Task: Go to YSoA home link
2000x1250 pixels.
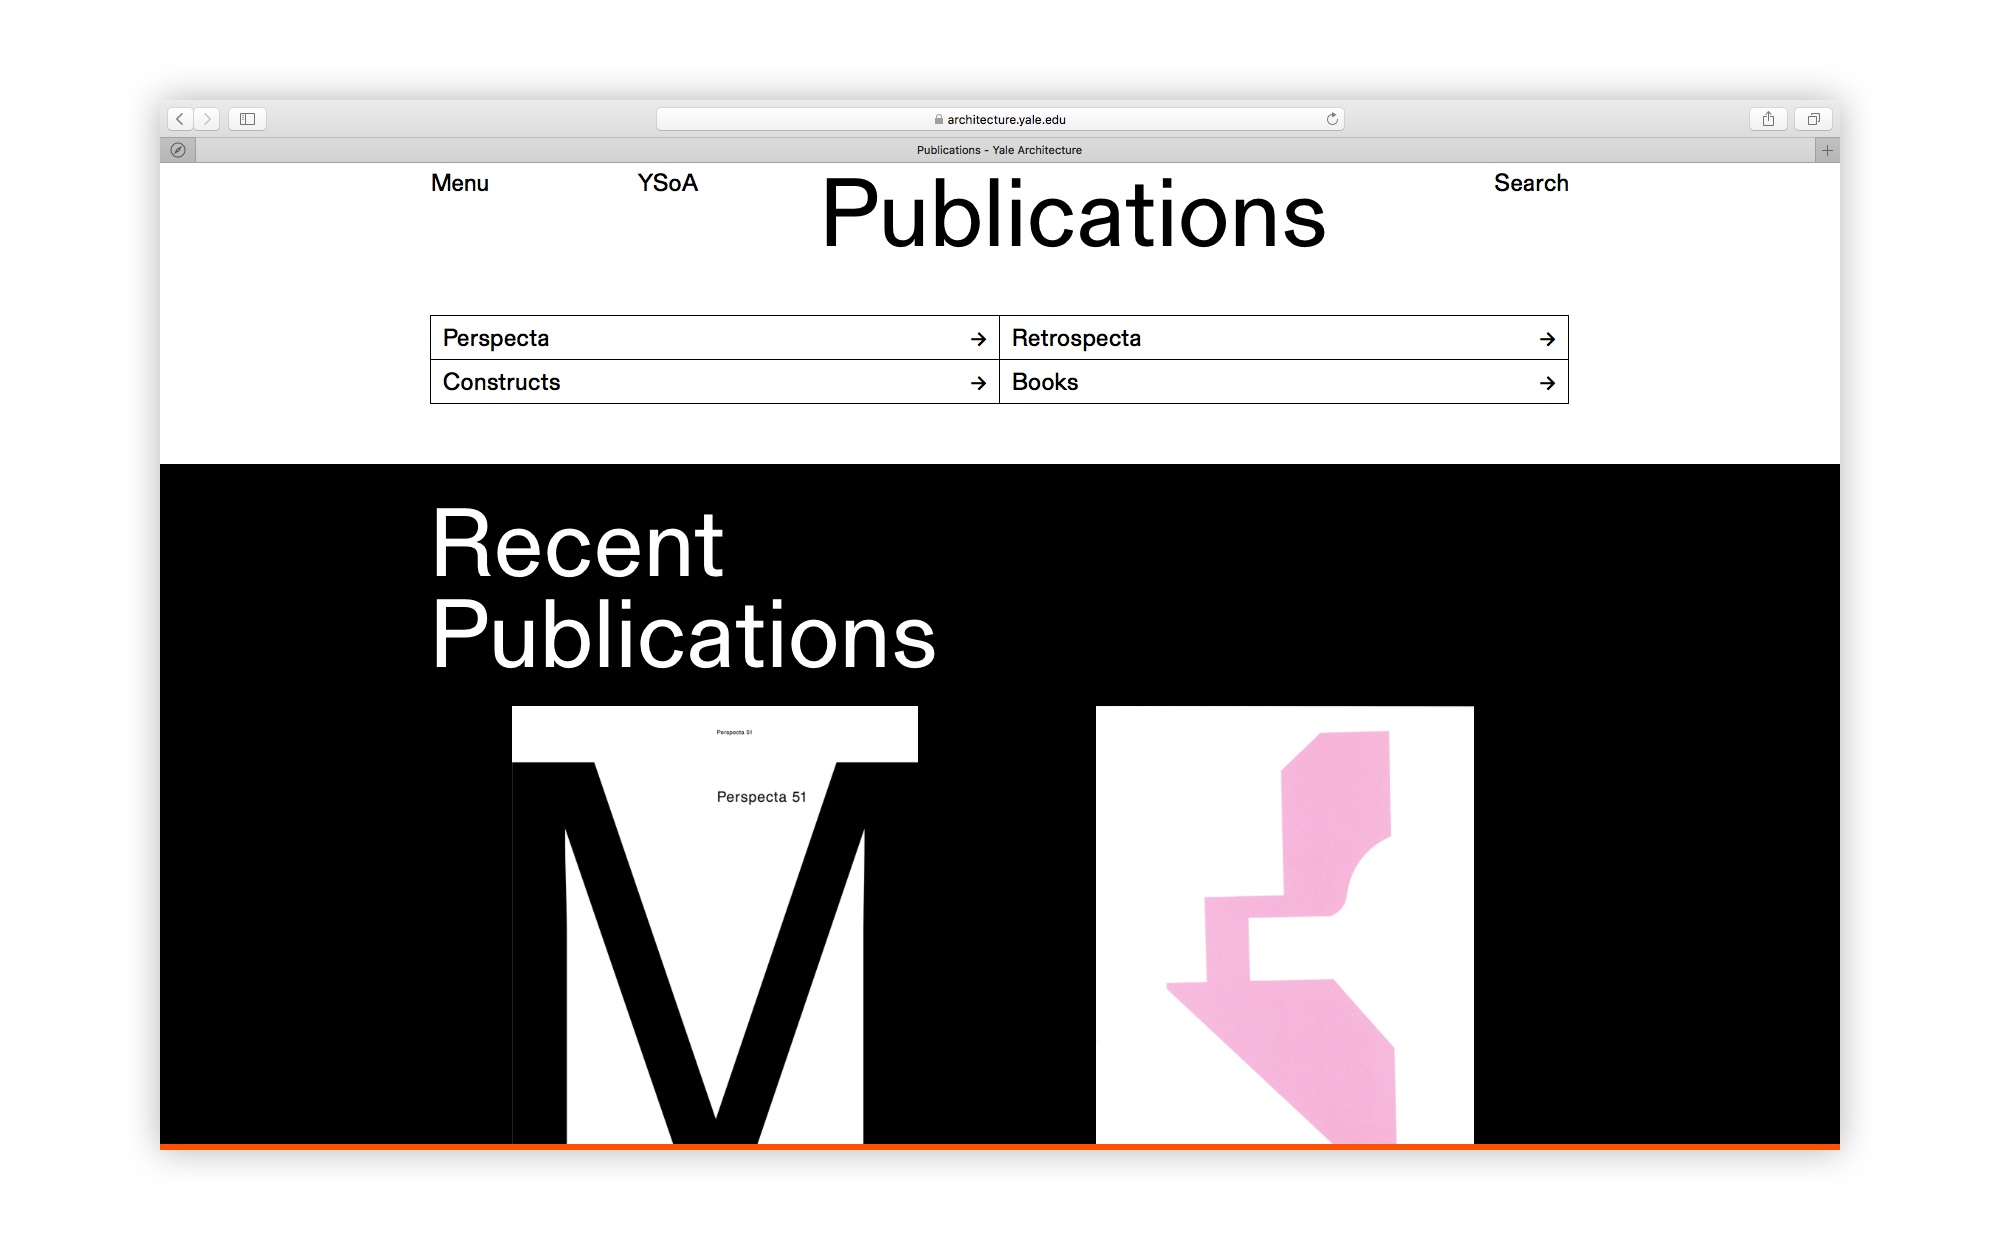Action: [x=667, y=183]
